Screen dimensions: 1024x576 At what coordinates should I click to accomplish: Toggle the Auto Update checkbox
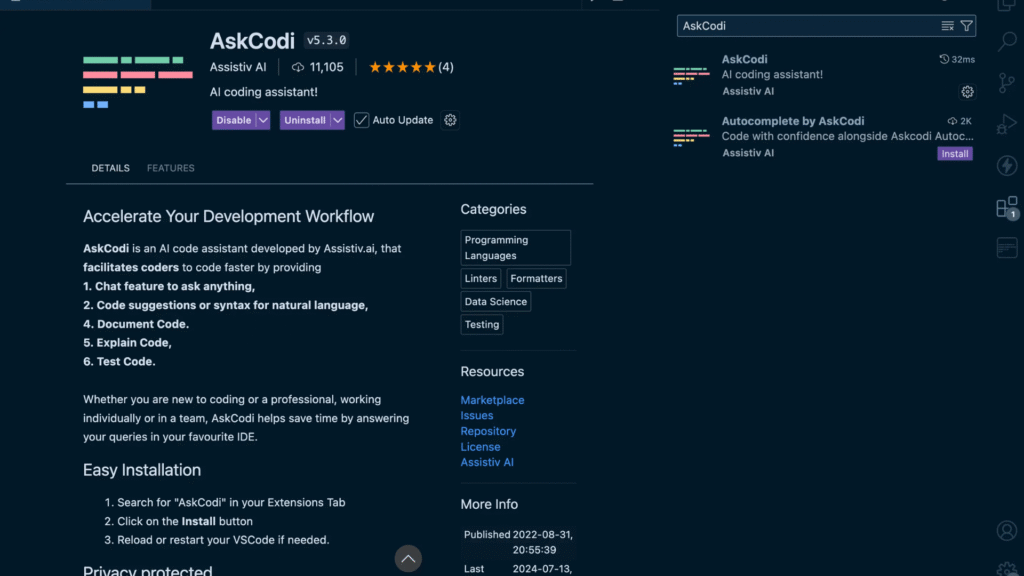pyautogui.click(x=361, y=120)
